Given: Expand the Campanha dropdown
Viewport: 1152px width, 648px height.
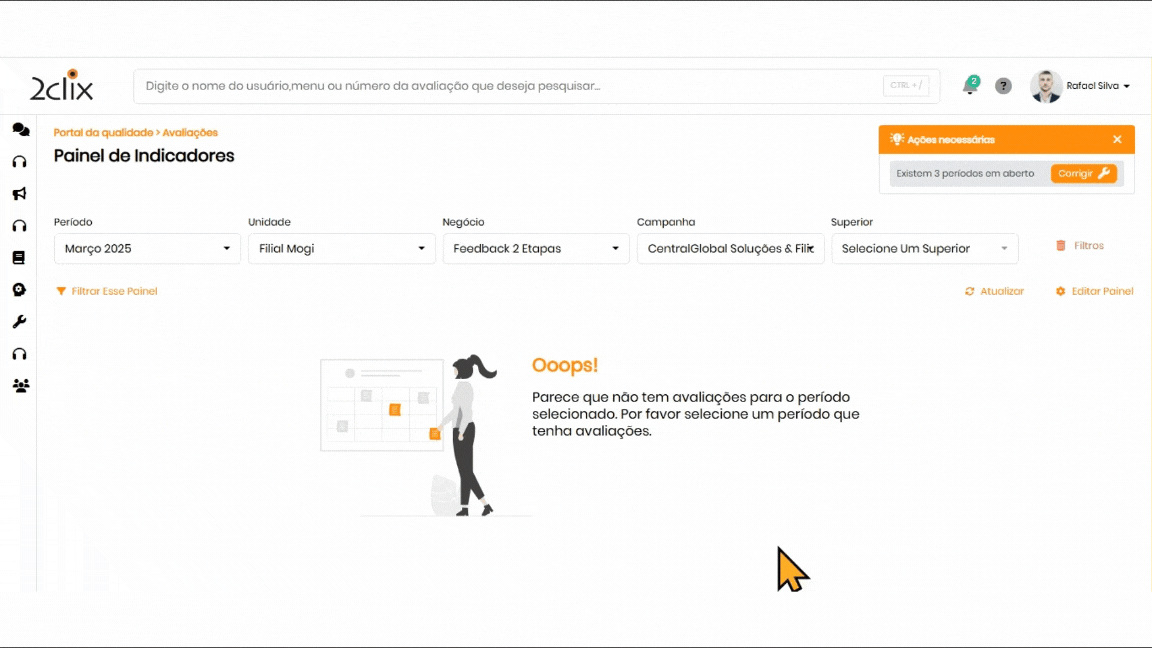Looking at the screenshot, I should 730,249.
